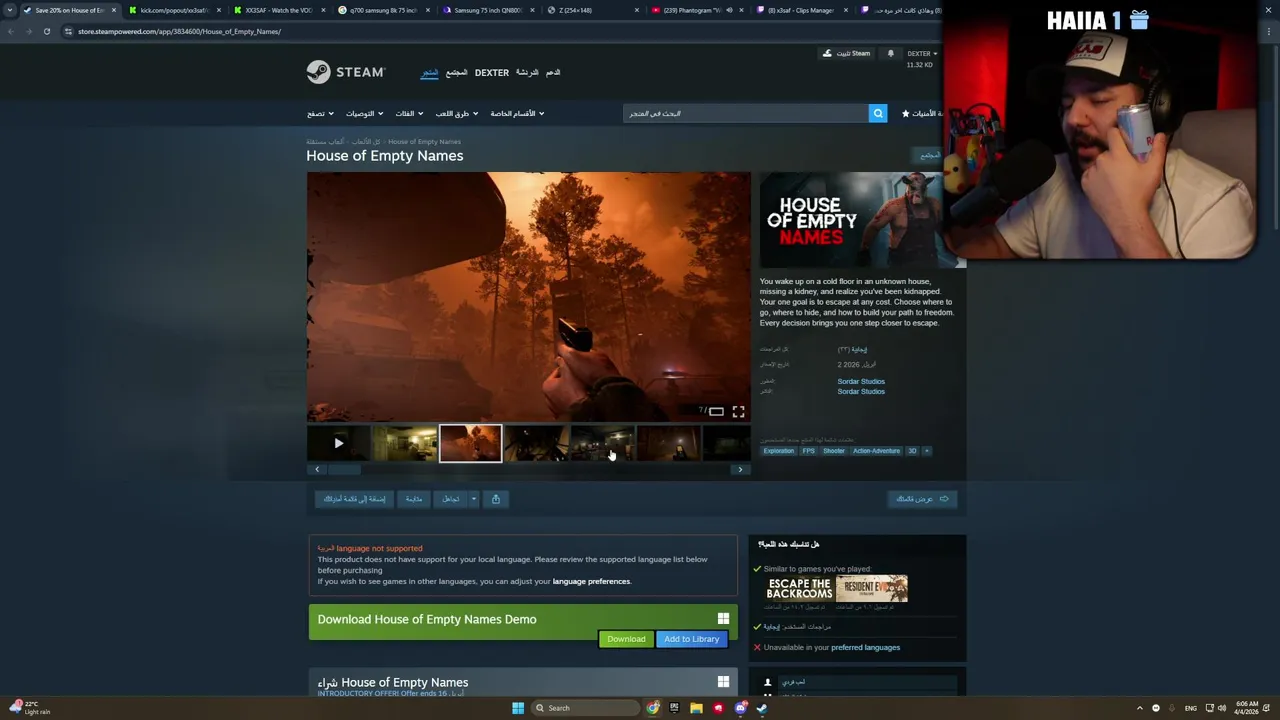Open the Arabic Chat menu item
1280x720 pixels.
click(x=527, y=73)
